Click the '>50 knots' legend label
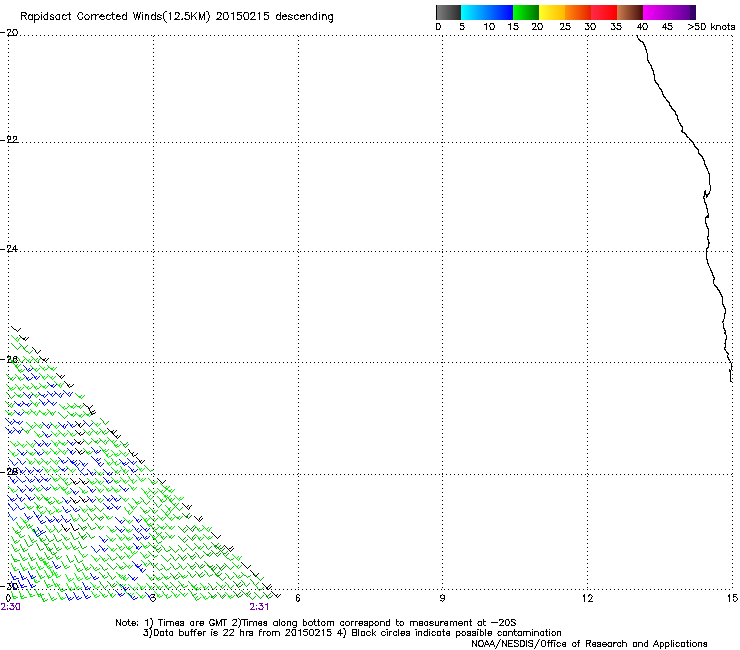Viewport: 740px width, 650px height. click(x=711, y=27)
